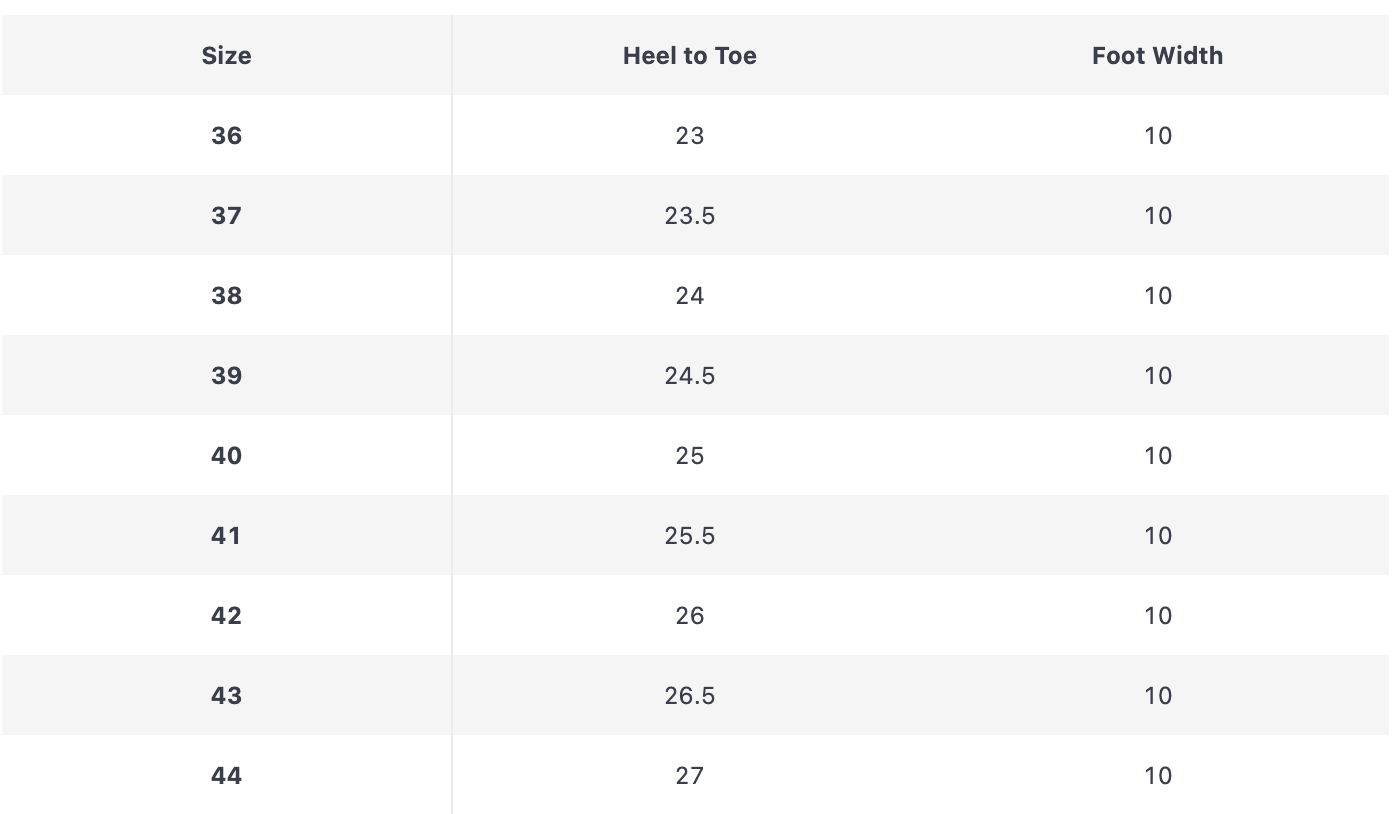The height and width of the screenshot is (814, 1396).
Task: Select size 41 in the table
Action: pyautogui.click(x=226, y=535)
